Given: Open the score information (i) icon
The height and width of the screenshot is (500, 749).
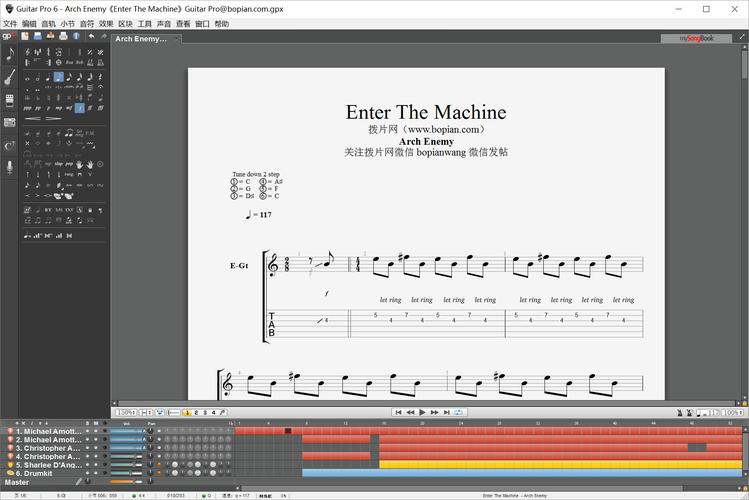Looking at the screenshot, I should pyautogui.click(x=76, y=36).
